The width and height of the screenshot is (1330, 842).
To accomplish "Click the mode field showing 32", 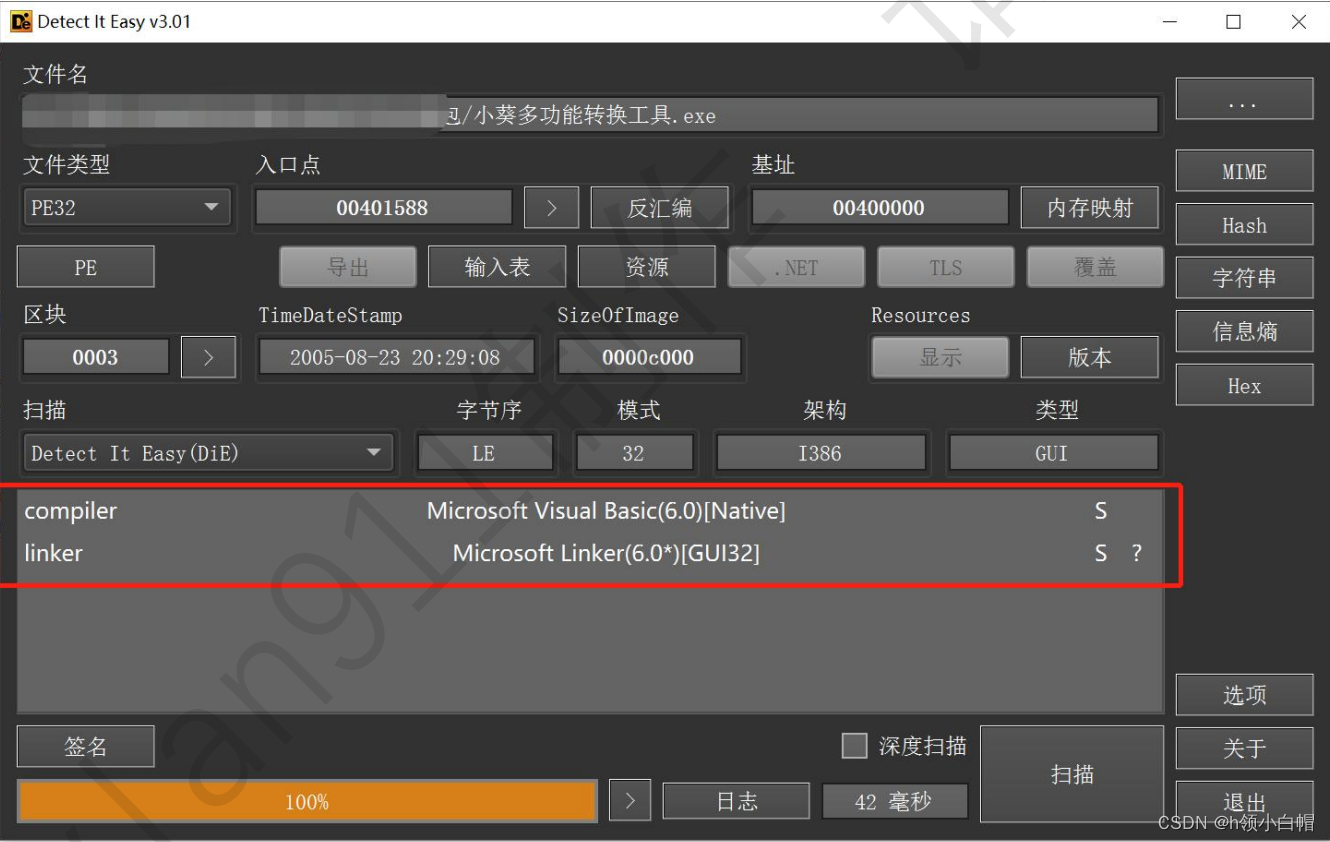I will (634, 453).
